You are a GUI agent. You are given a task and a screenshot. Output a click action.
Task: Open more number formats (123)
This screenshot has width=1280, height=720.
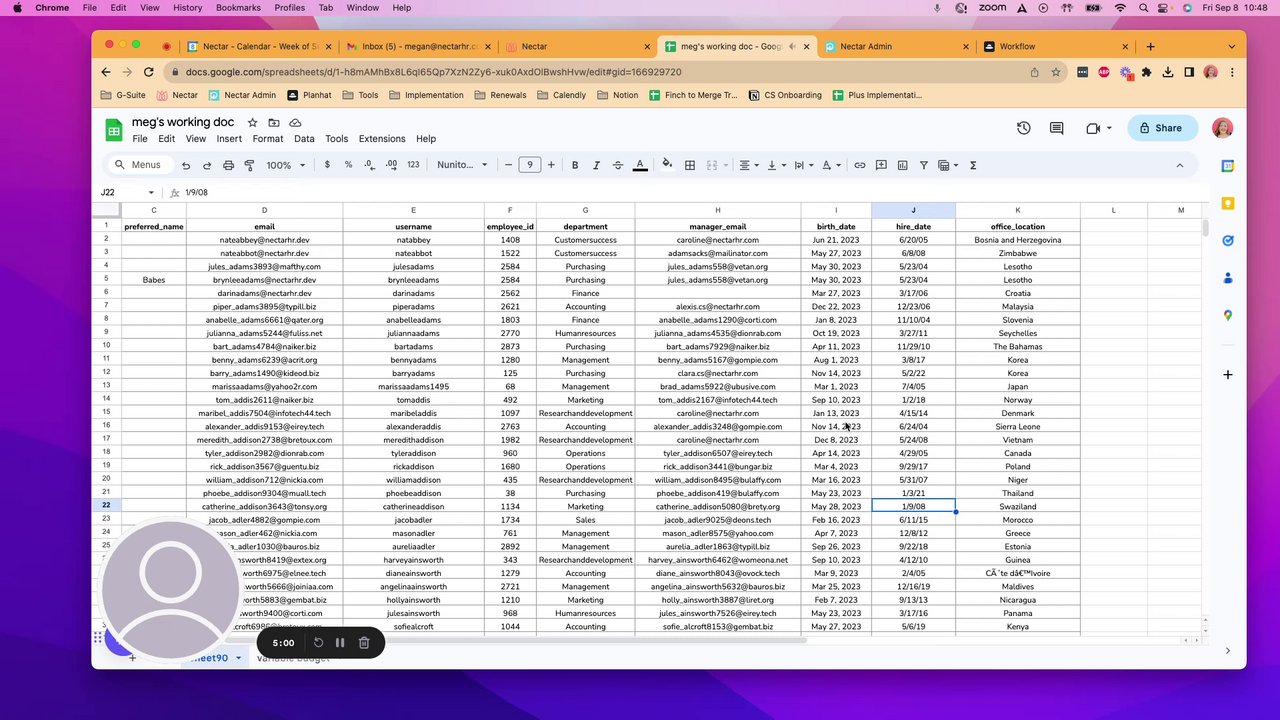413,165
